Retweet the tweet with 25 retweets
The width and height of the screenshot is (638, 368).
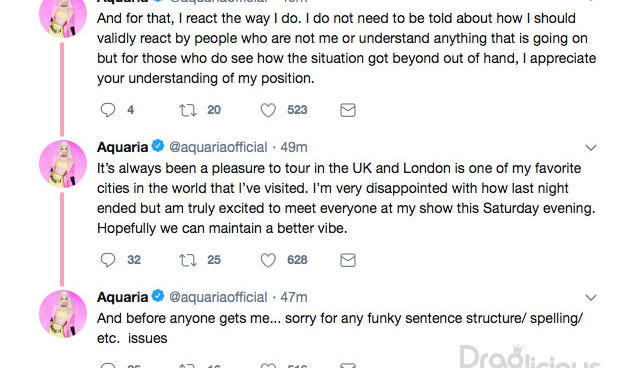188,260
